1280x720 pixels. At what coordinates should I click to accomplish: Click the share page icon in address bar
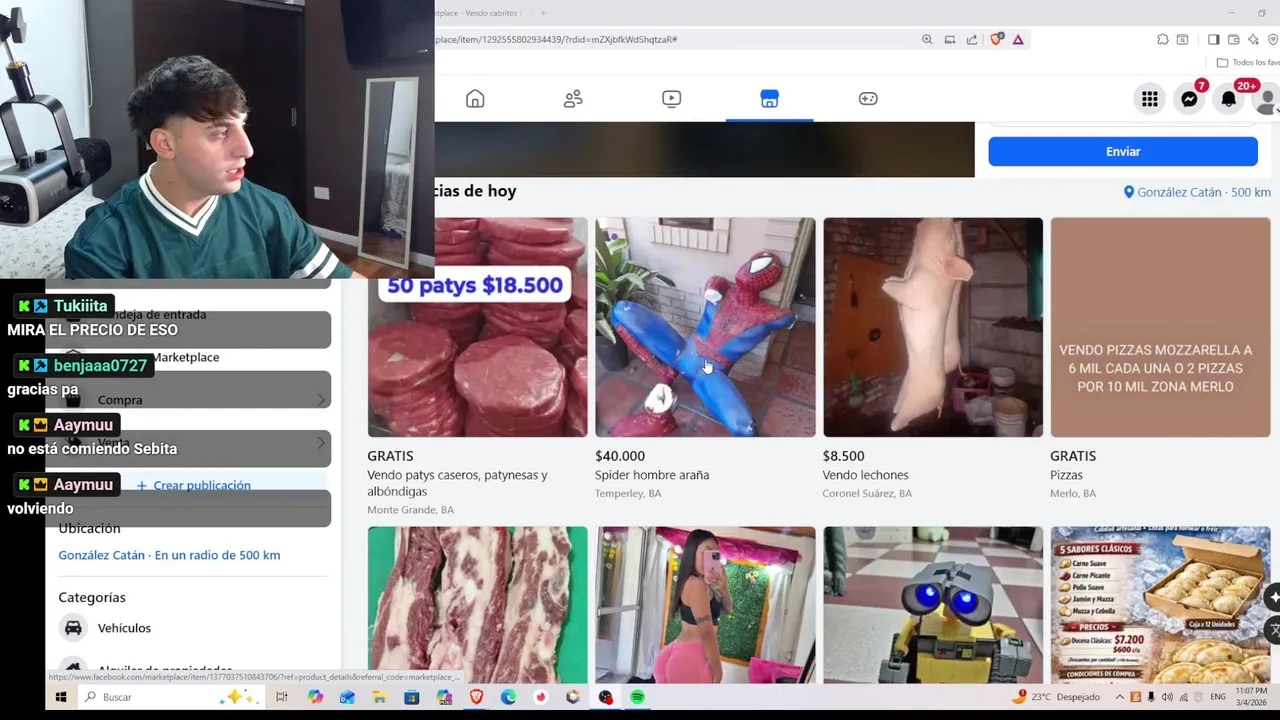tap(972, 40)
